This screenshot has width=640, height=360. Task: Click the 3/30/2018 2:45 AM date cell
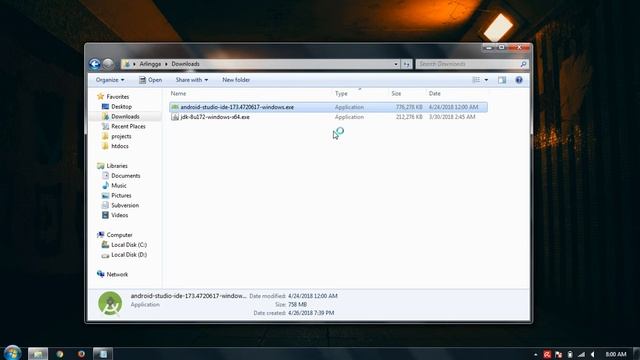coord(452,117)
